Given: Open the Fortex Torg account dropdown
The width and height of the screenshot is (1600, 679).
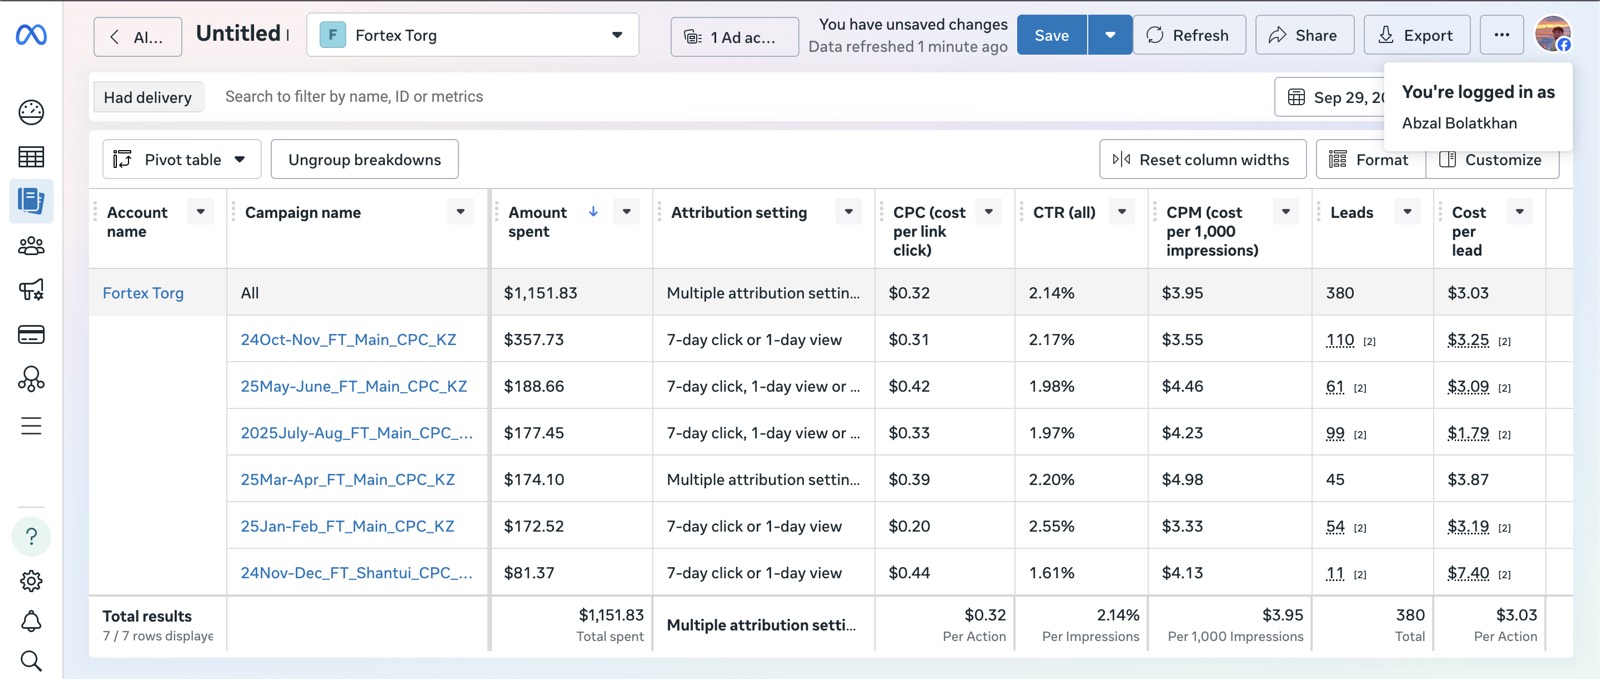Looking at the screenshot, I should click(472, 35).
